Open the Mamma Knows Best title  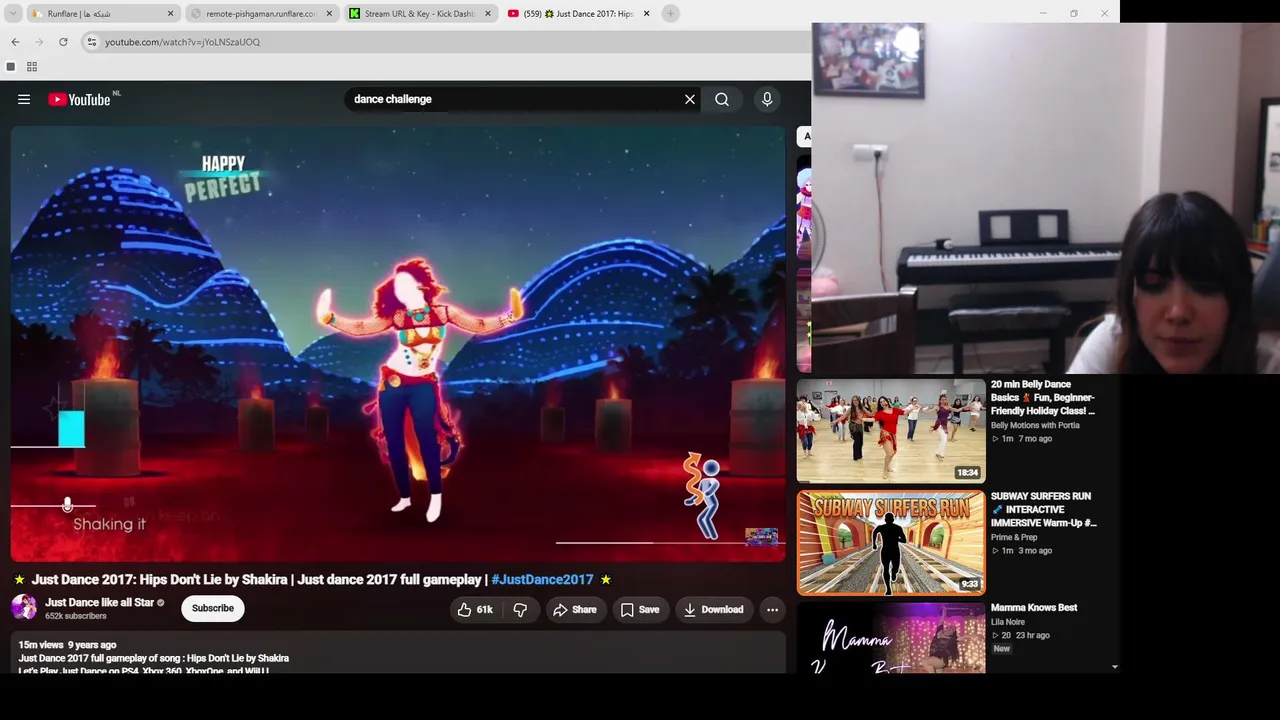point(1034,607)
